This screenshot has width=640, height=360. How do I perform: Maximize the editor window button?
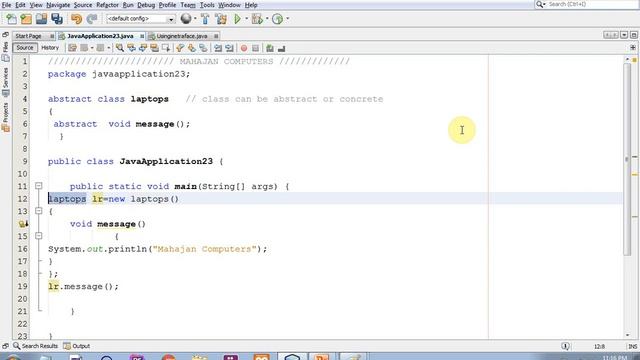click(633, 35)
